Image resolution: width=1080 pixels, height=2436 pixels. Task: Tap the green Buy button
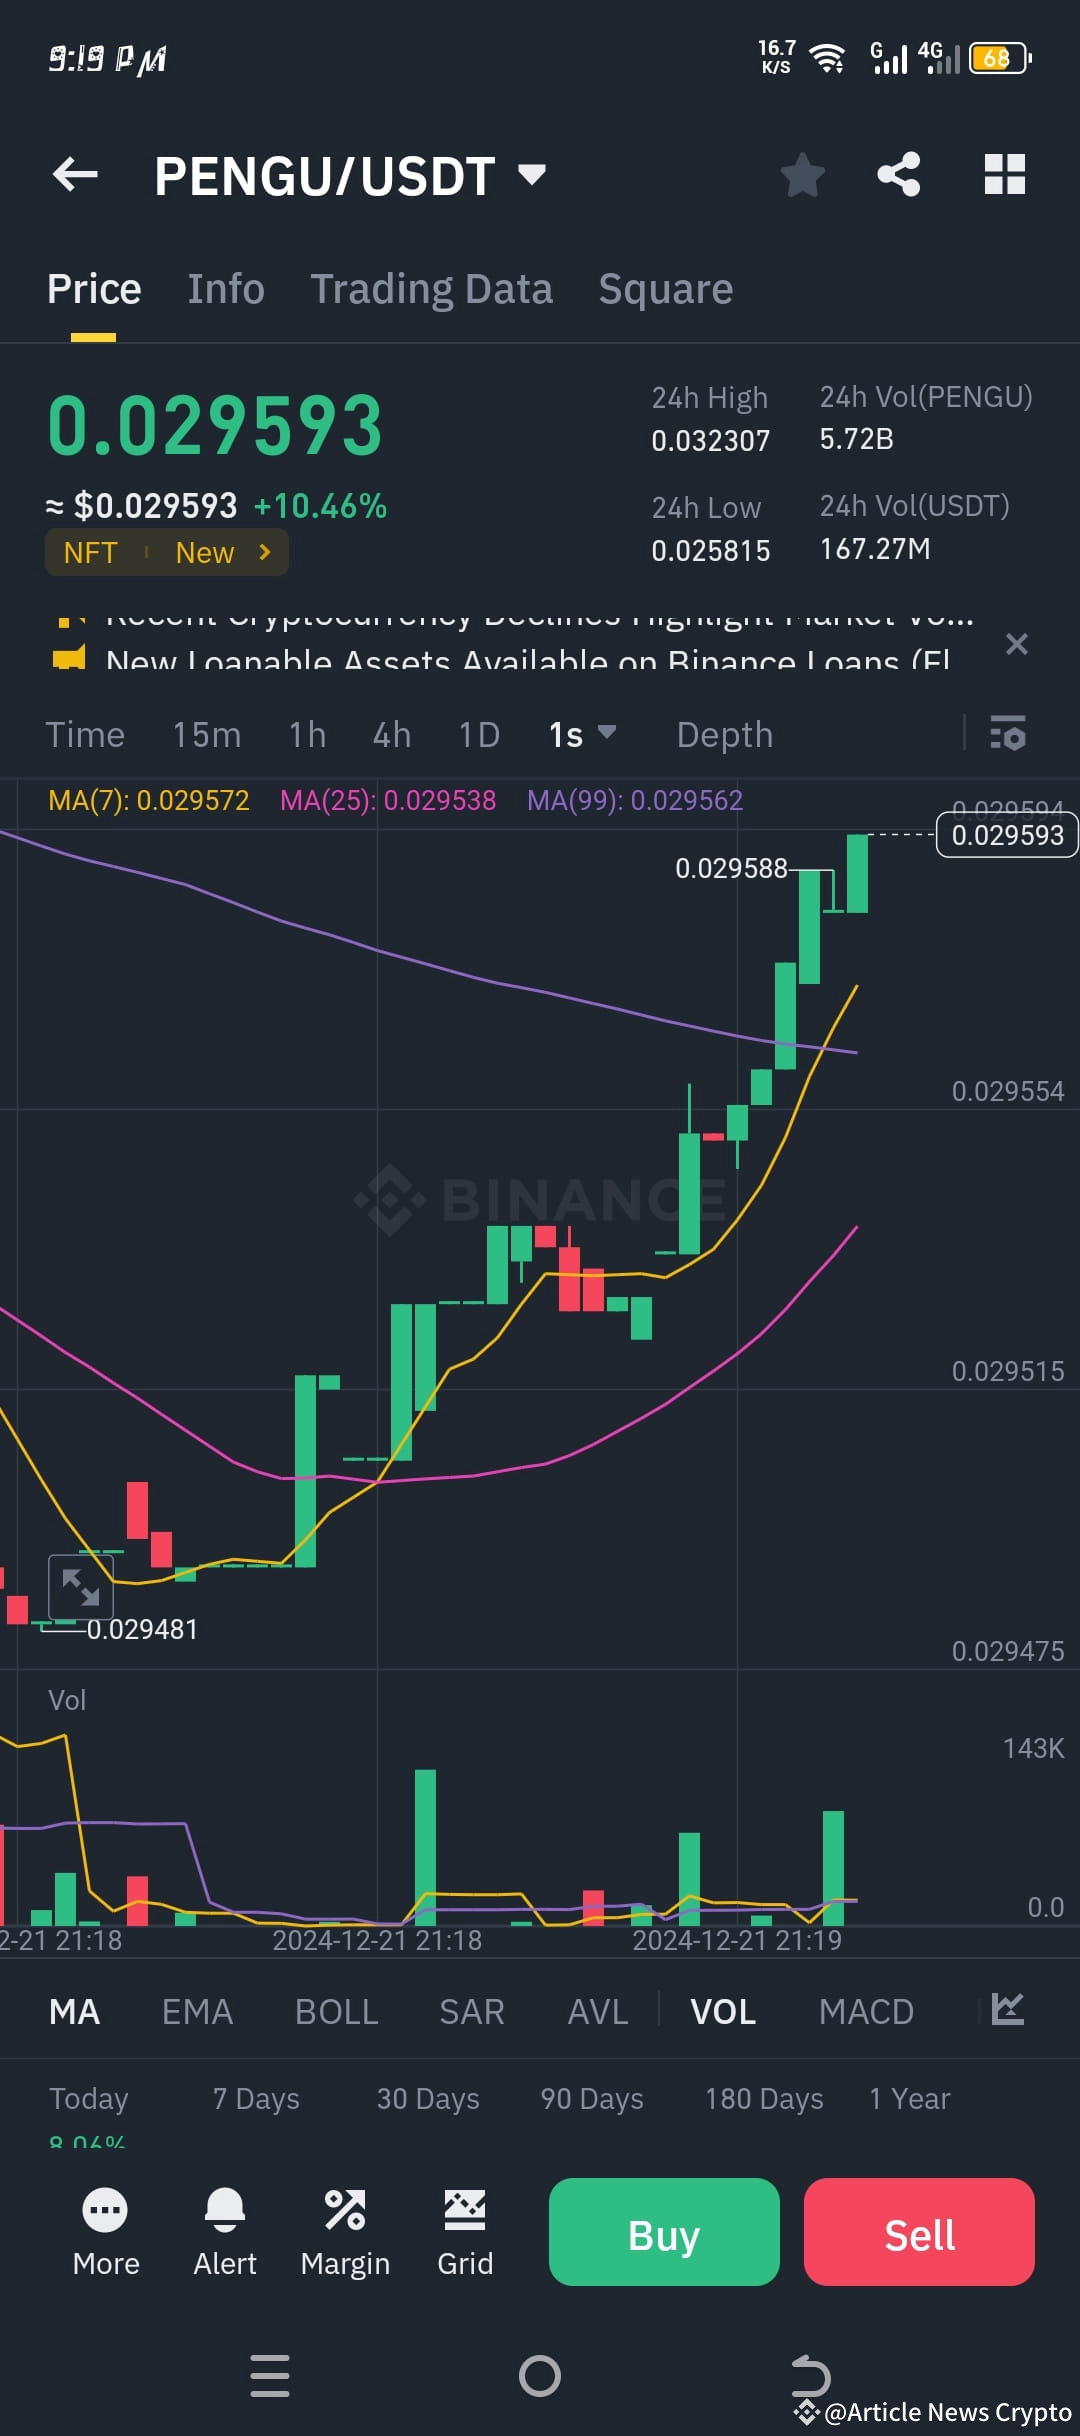[663, 2233]
